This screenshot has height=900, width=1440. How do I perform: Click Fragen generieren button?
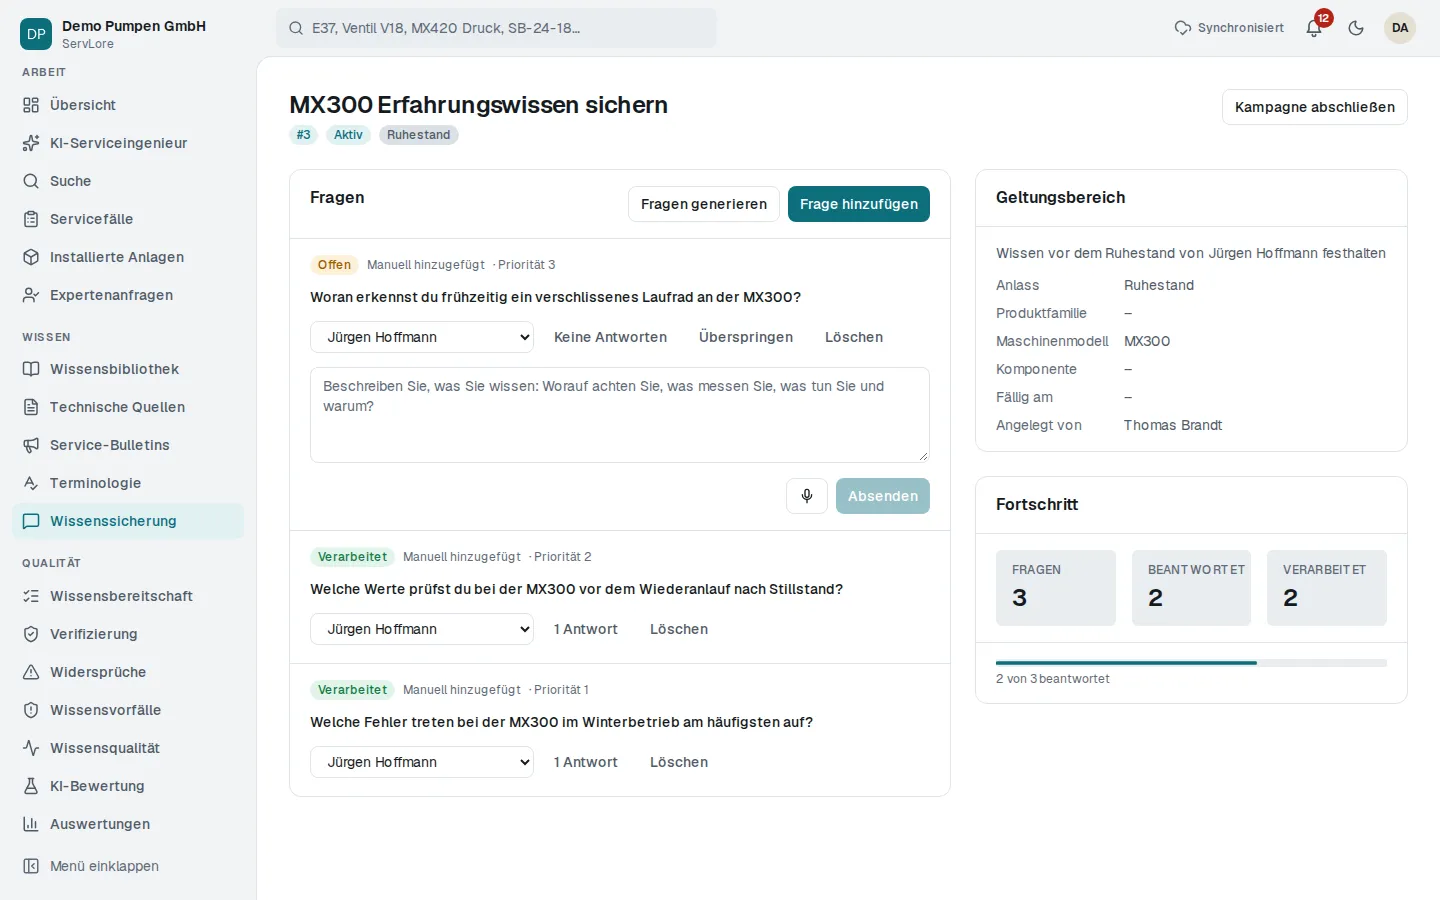pos(704,204)
